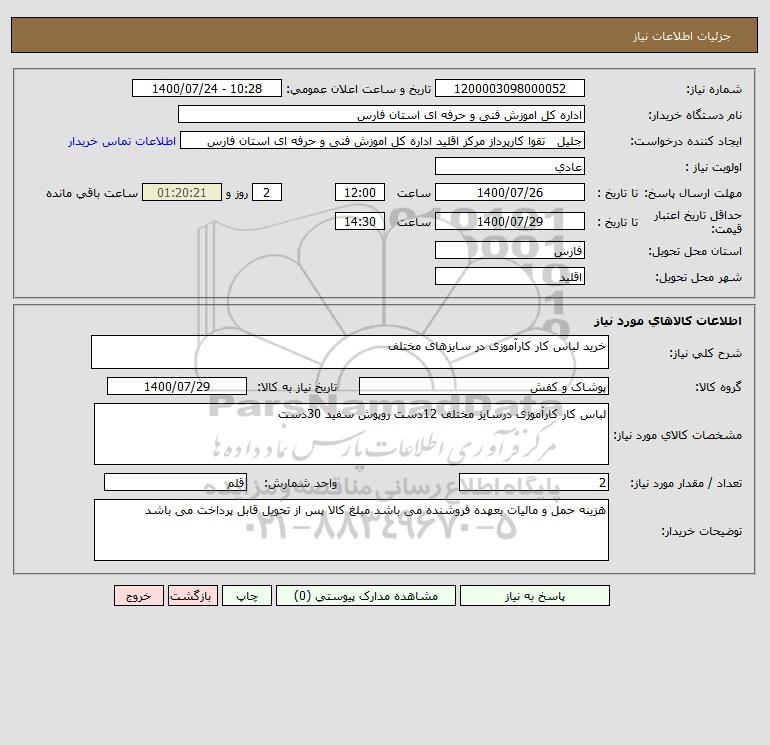Select the شماره نیاز field 1200003098000052
The width and height of the screenshot is (770, 745).
[510, 88]
